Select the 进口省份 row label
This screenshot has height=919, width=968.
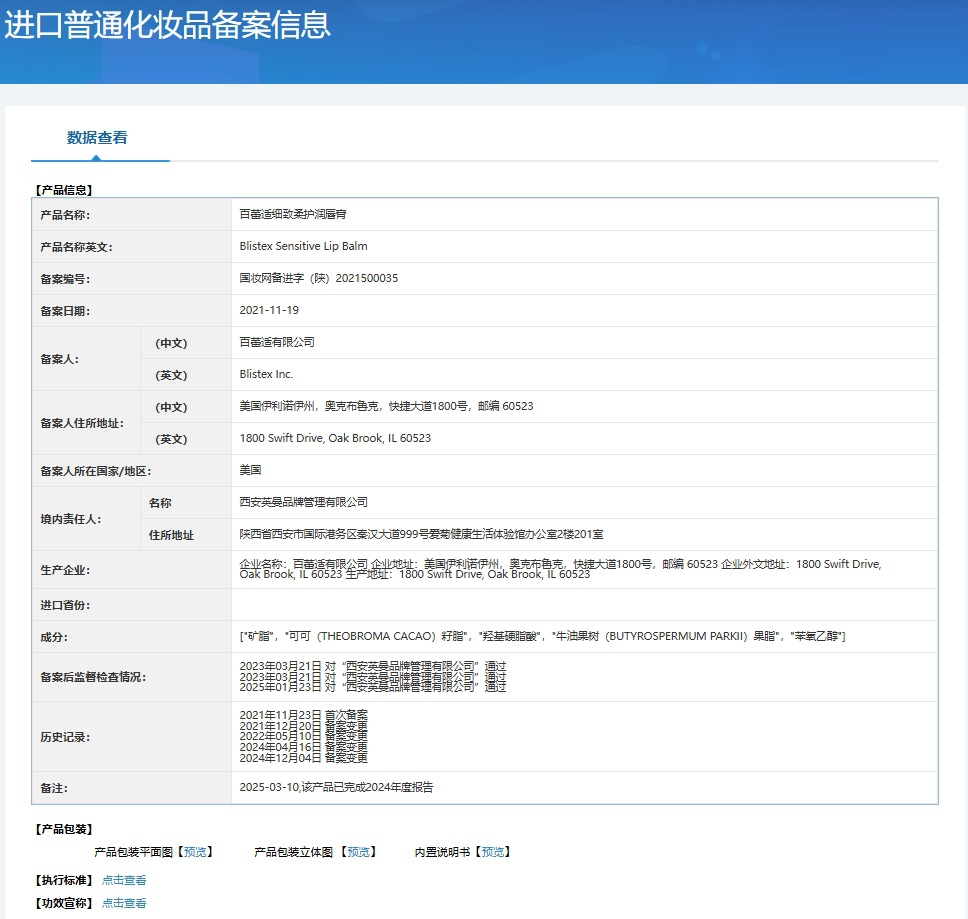point(65,605)
